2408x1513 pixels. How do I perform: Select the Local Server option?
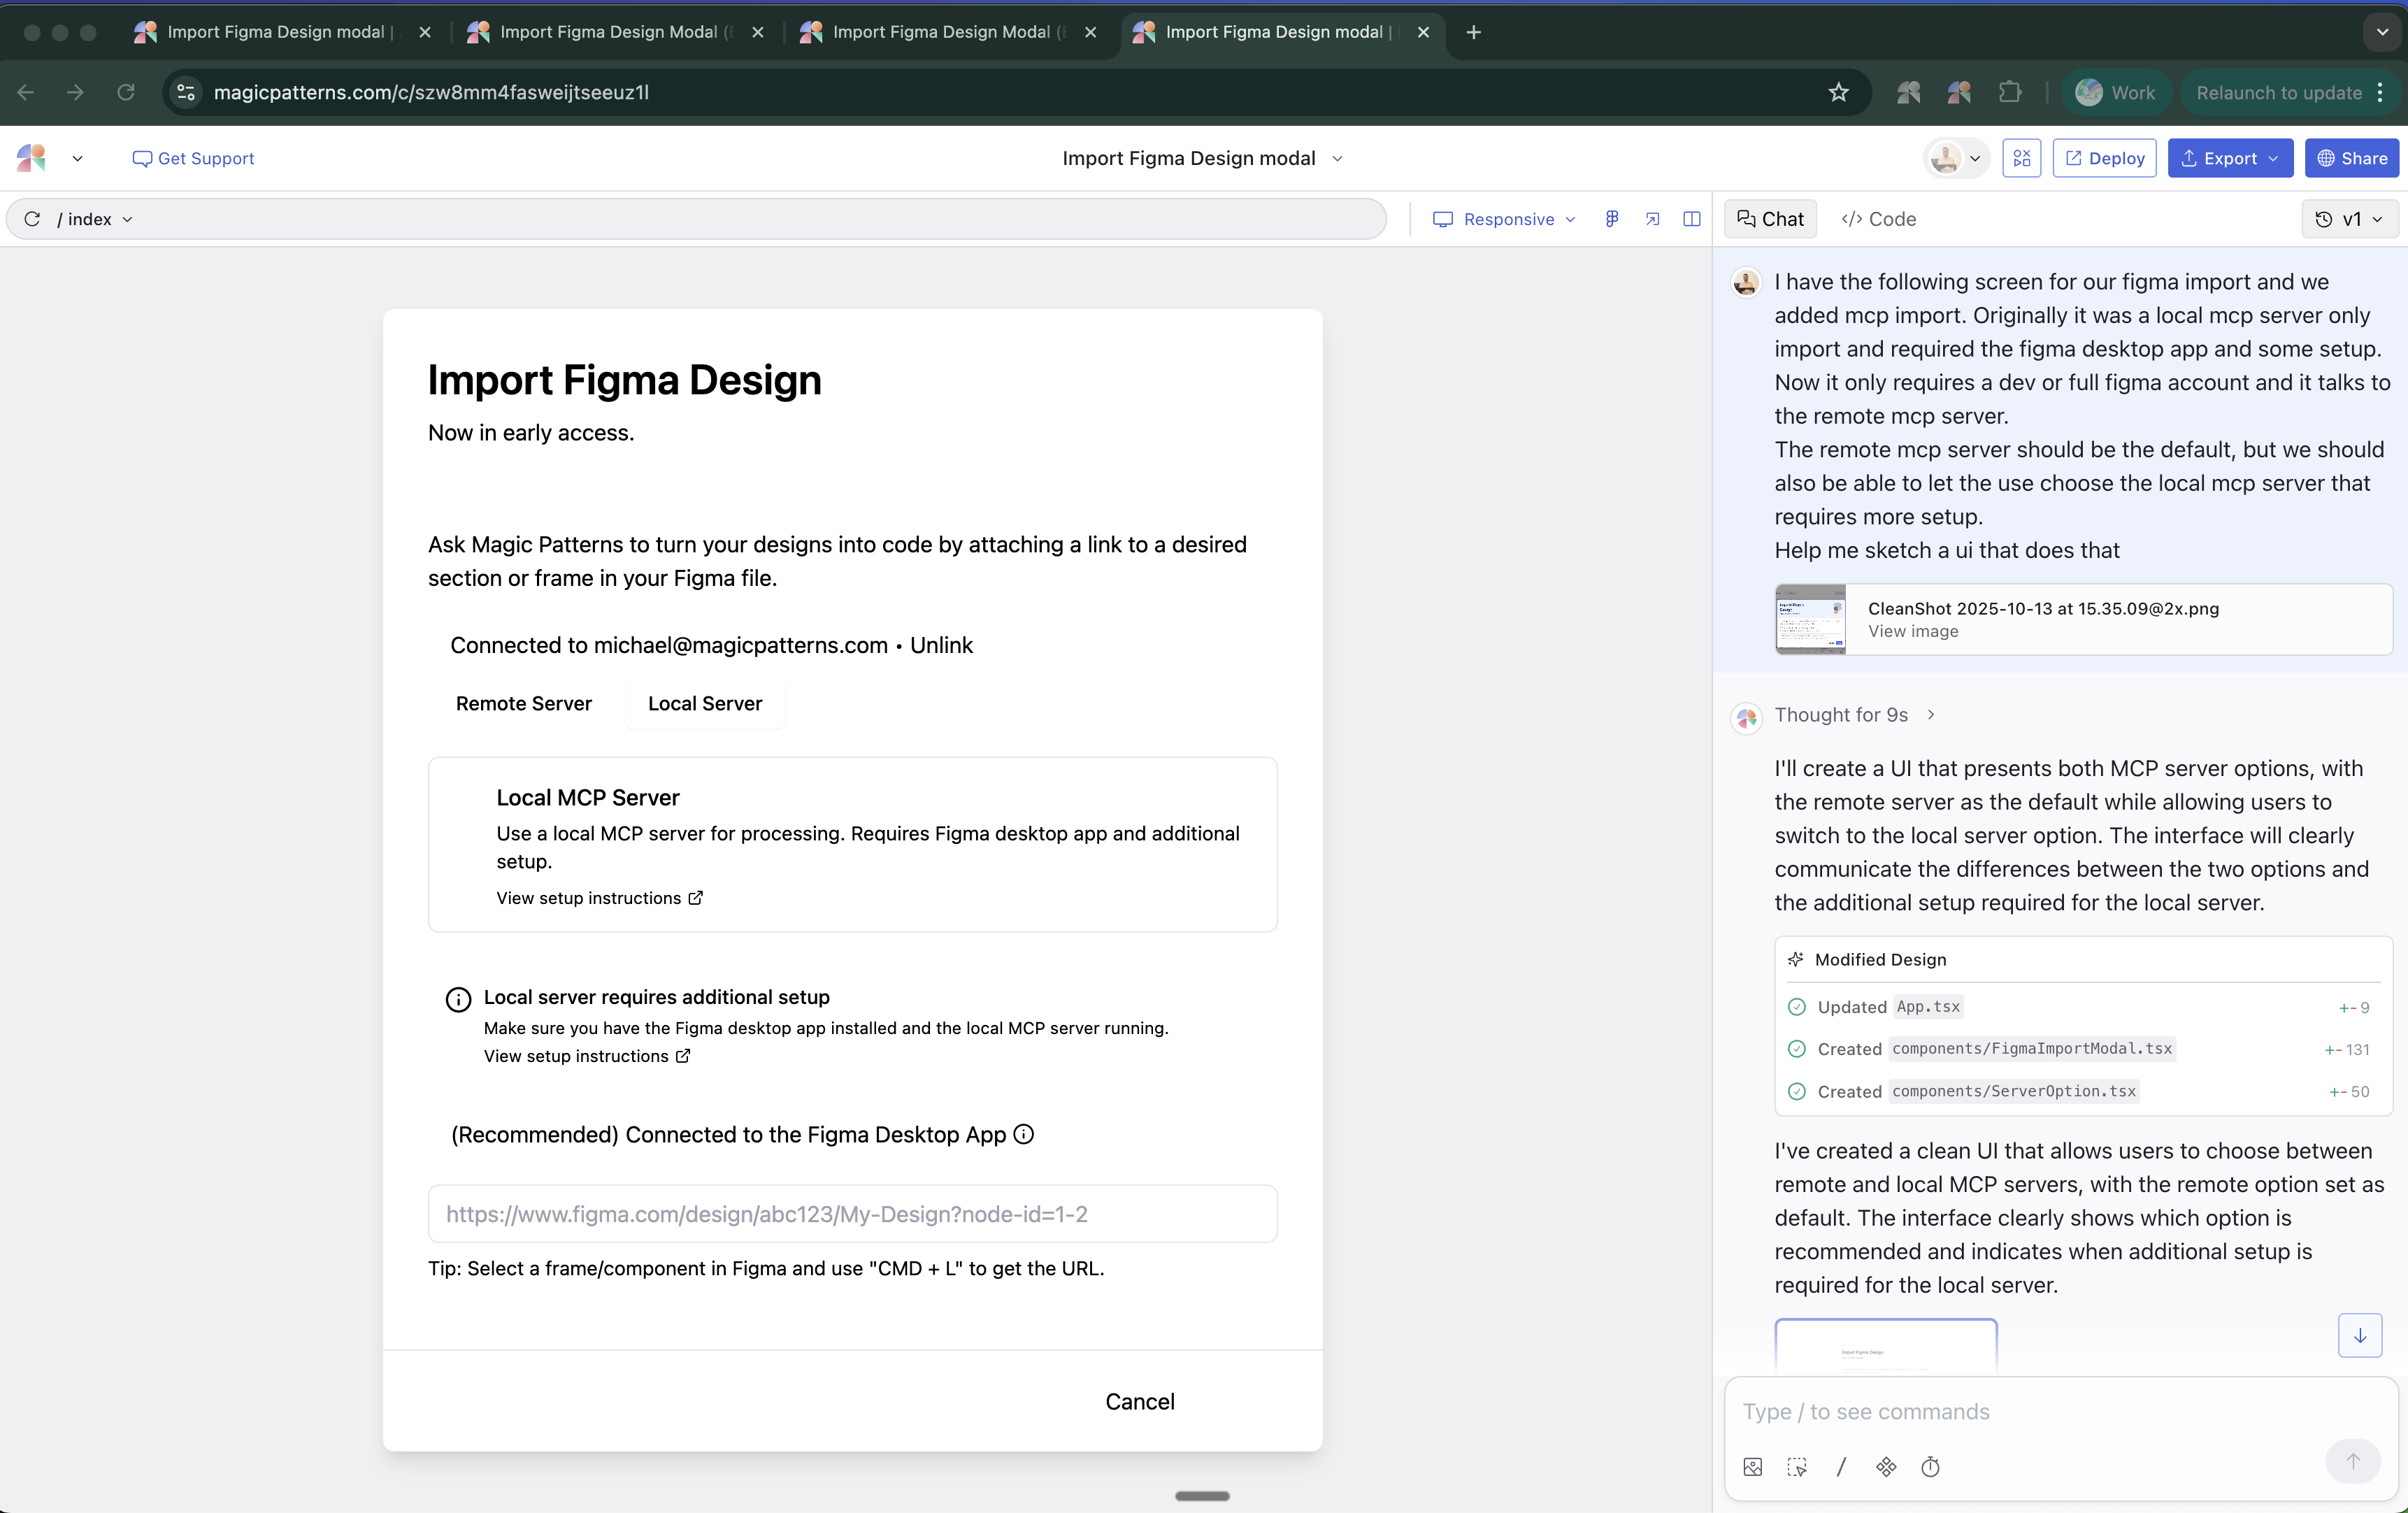(704, 703)
